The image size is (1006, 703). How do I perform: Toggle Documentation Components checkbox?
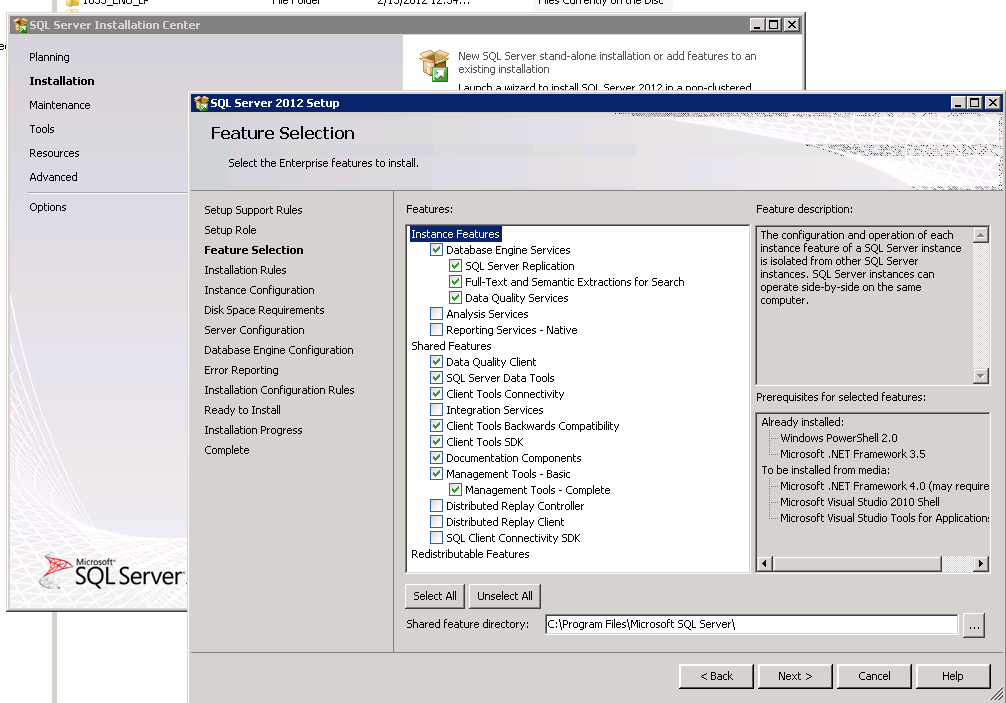pos(436,458)
